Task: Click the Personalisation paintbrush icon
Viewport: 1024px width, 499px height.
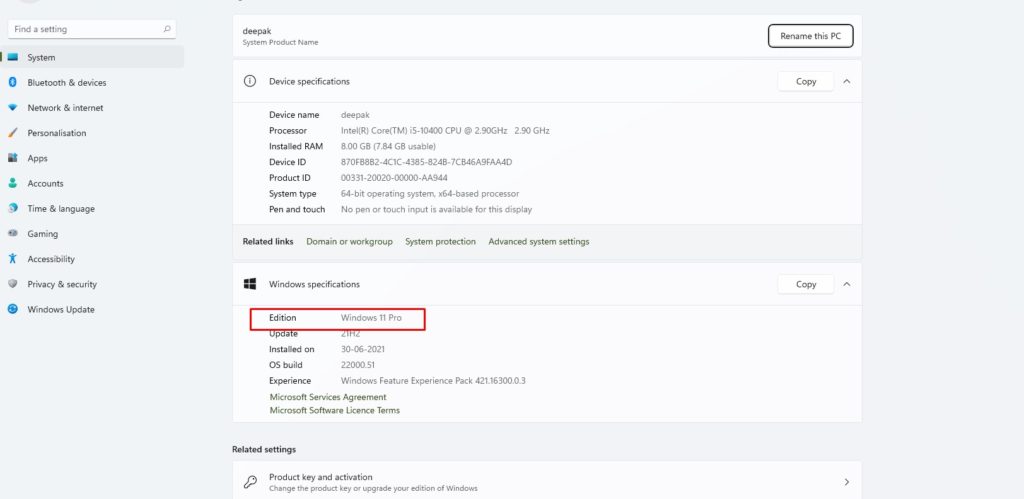Action: click(x=12, y=133)
